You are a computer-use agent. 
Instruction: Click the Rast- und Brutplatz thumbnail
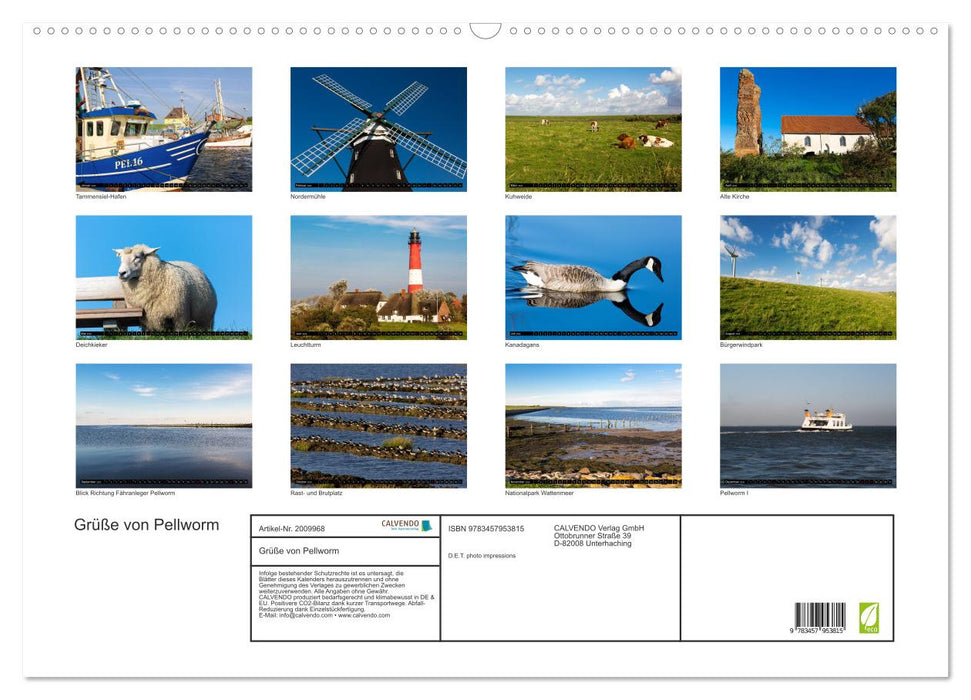click(x=379, y=426)
